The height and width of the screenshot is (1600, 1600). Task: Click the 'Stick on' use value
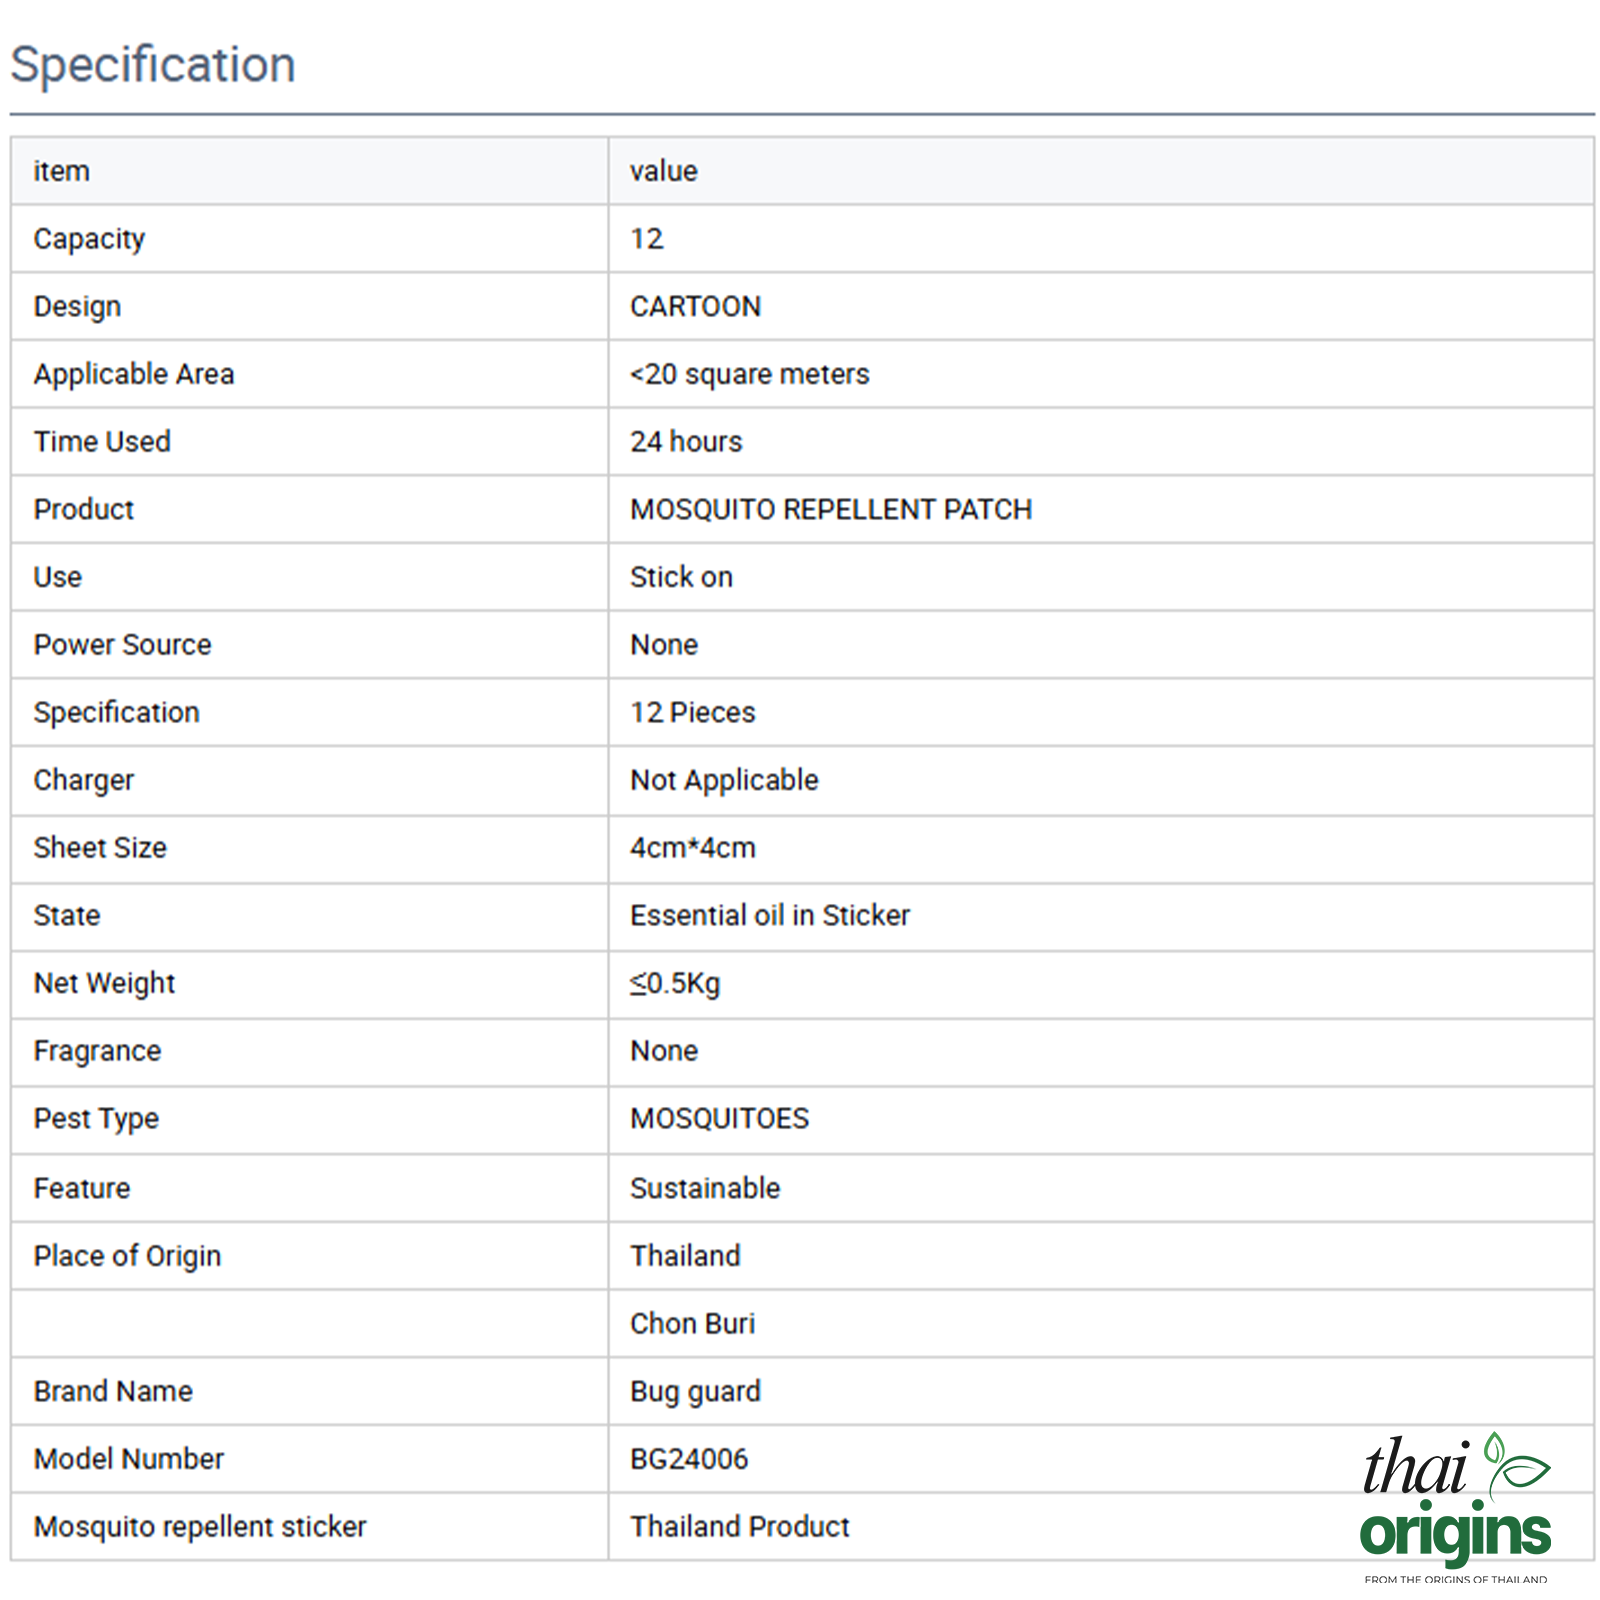point(681,577)
